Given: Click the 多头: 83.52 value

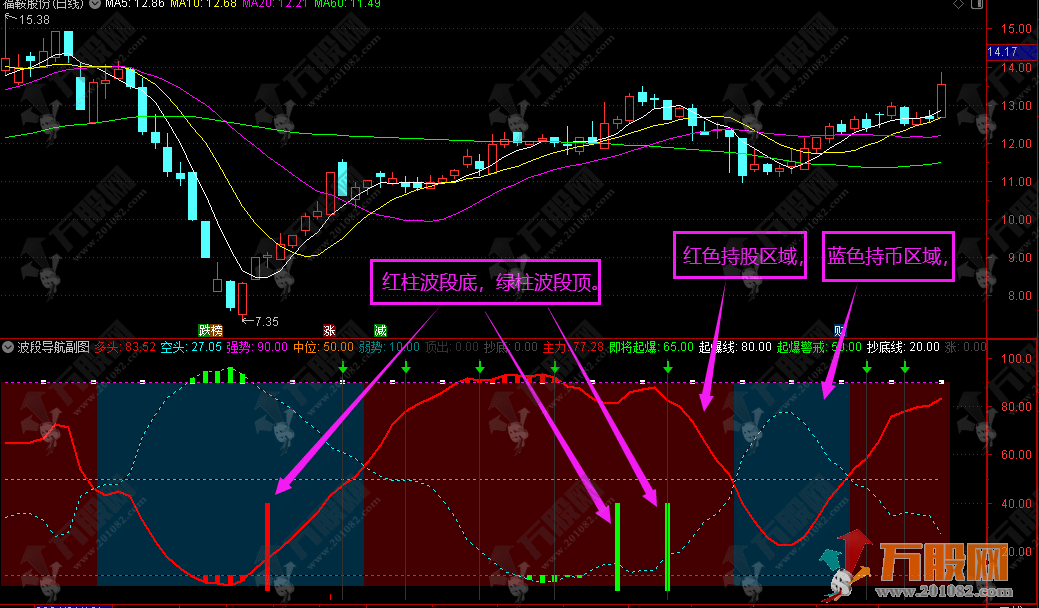Looking at the screenshot, I should [125, 347].
